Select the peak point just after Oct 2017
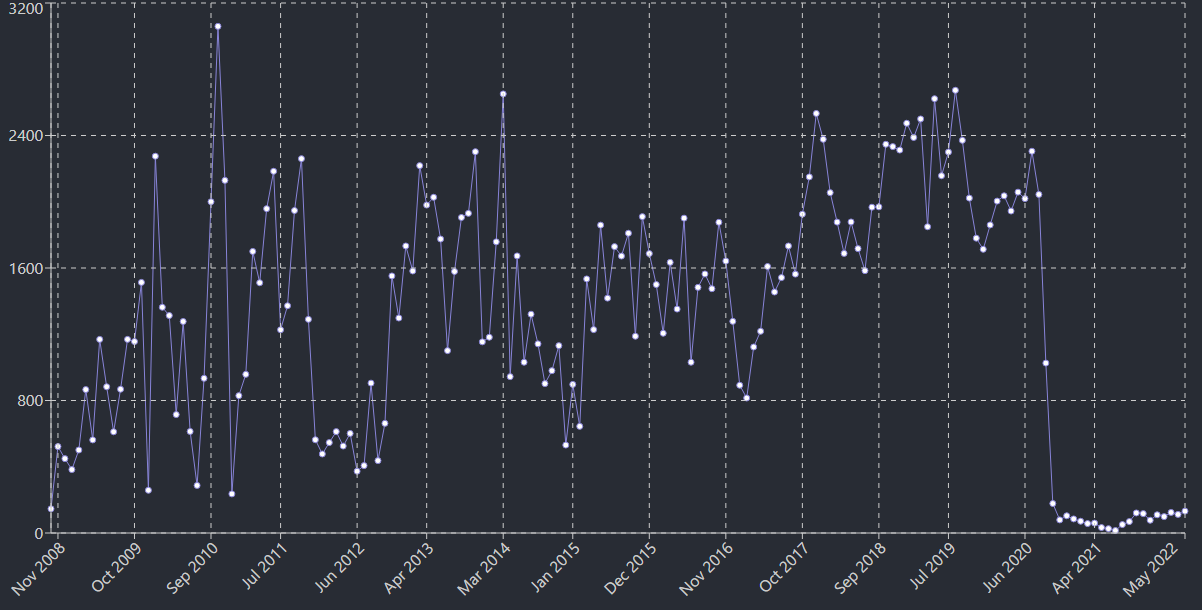1202x610 pixels. pos(816,113)
